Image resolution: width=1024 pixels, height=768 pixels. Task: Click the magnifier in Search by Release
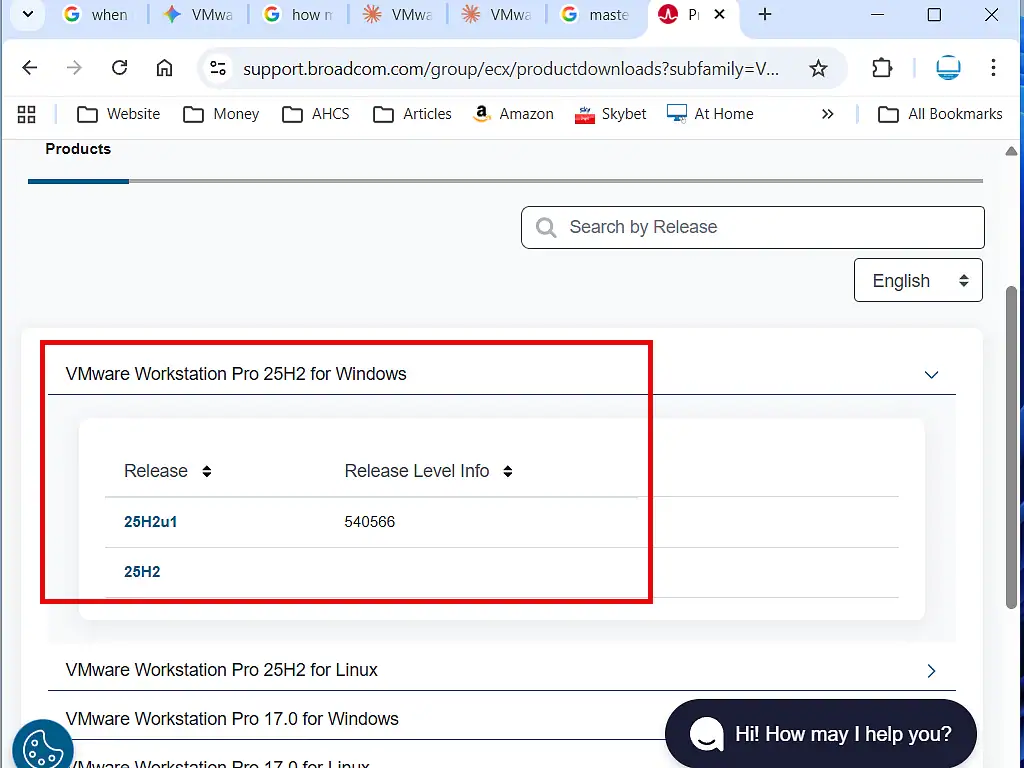click(x=545, y=227)
